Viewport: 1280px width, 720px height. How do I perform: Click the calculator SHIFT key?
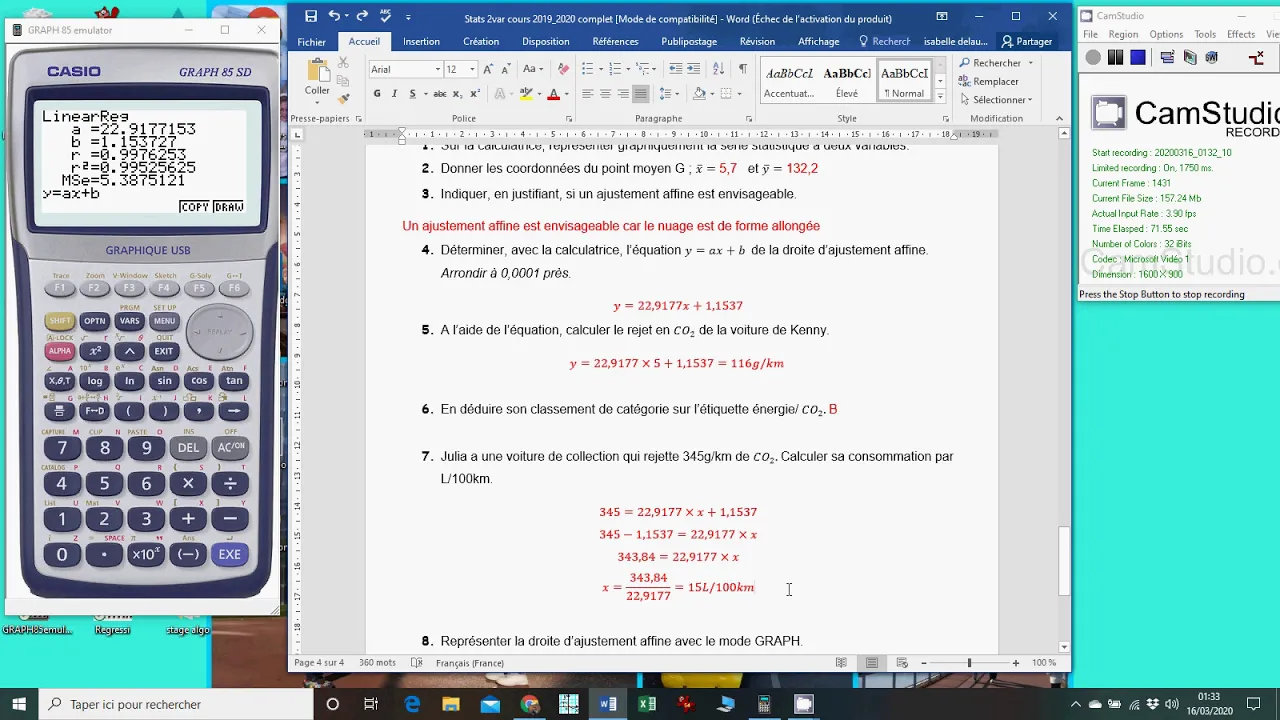(60, 321)
